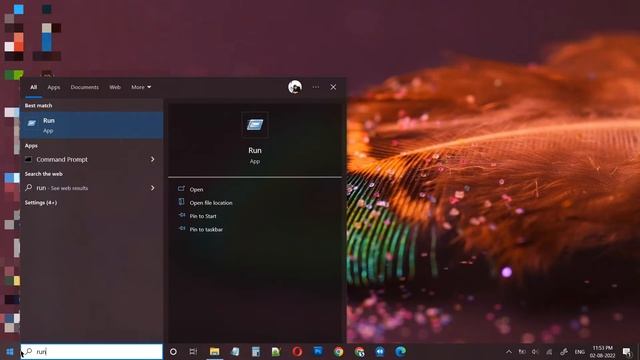
Task: Close the search panel with X
Action: [x=333, y=87]
